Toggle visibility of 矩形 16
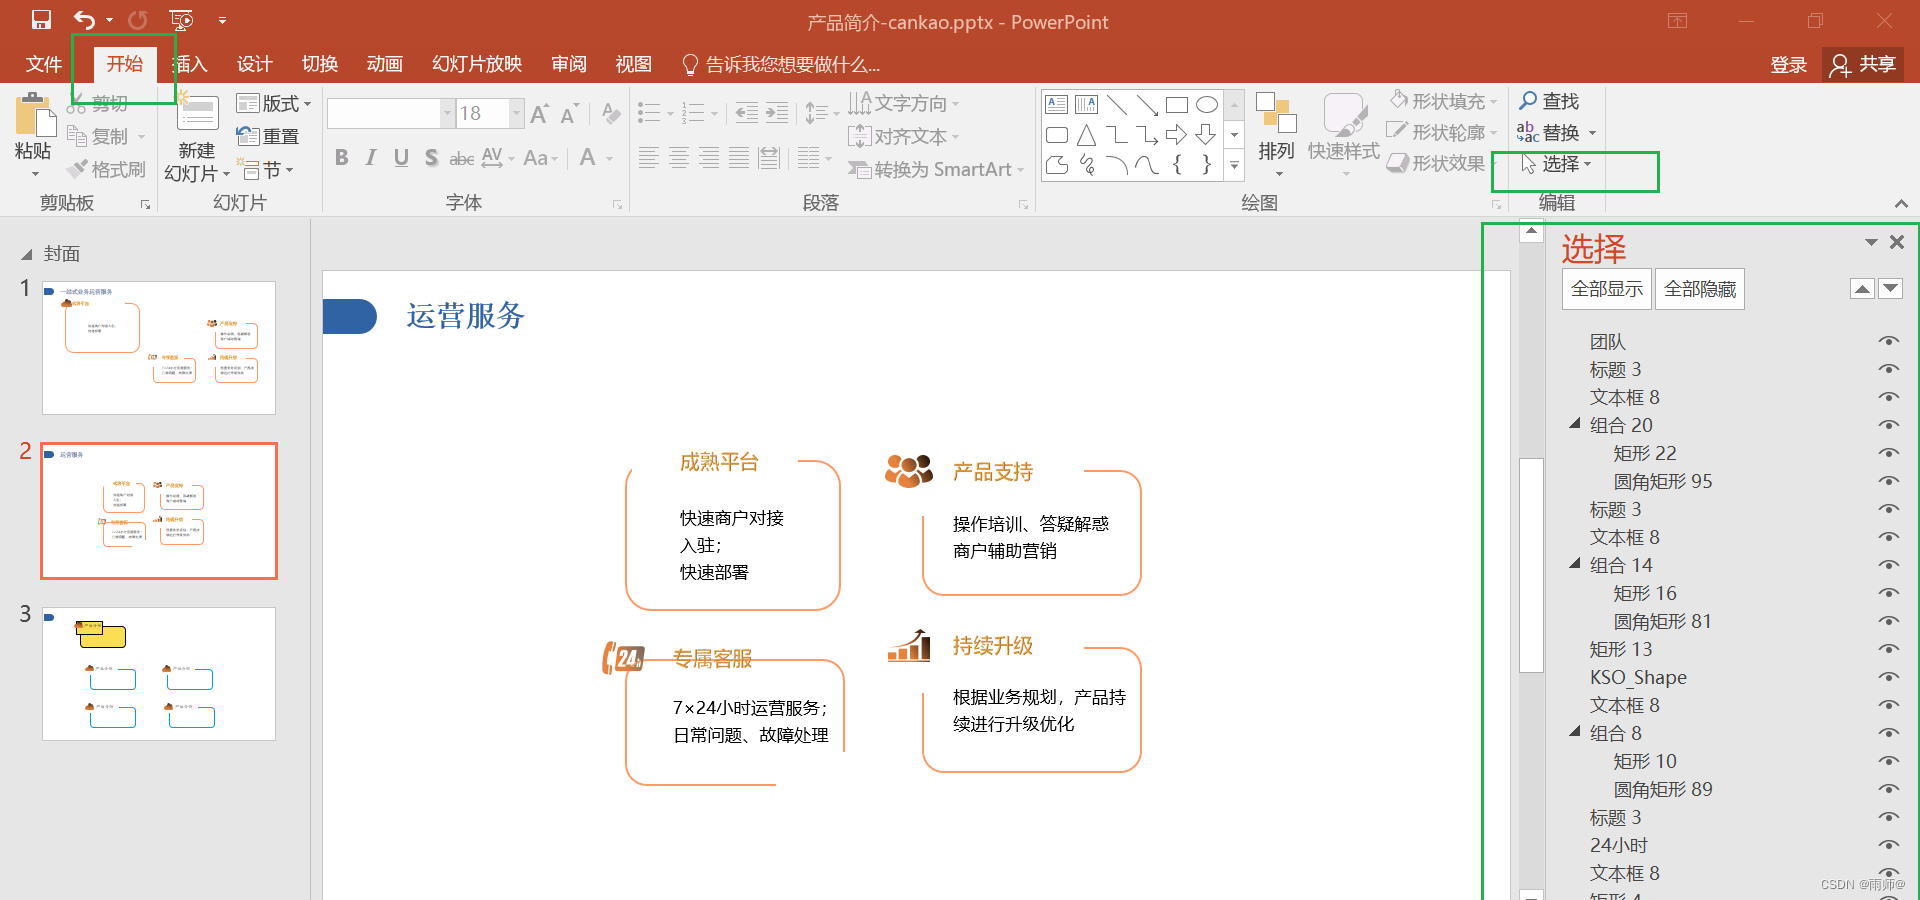The image size is (1920, 900). [x=1888, y=593]
